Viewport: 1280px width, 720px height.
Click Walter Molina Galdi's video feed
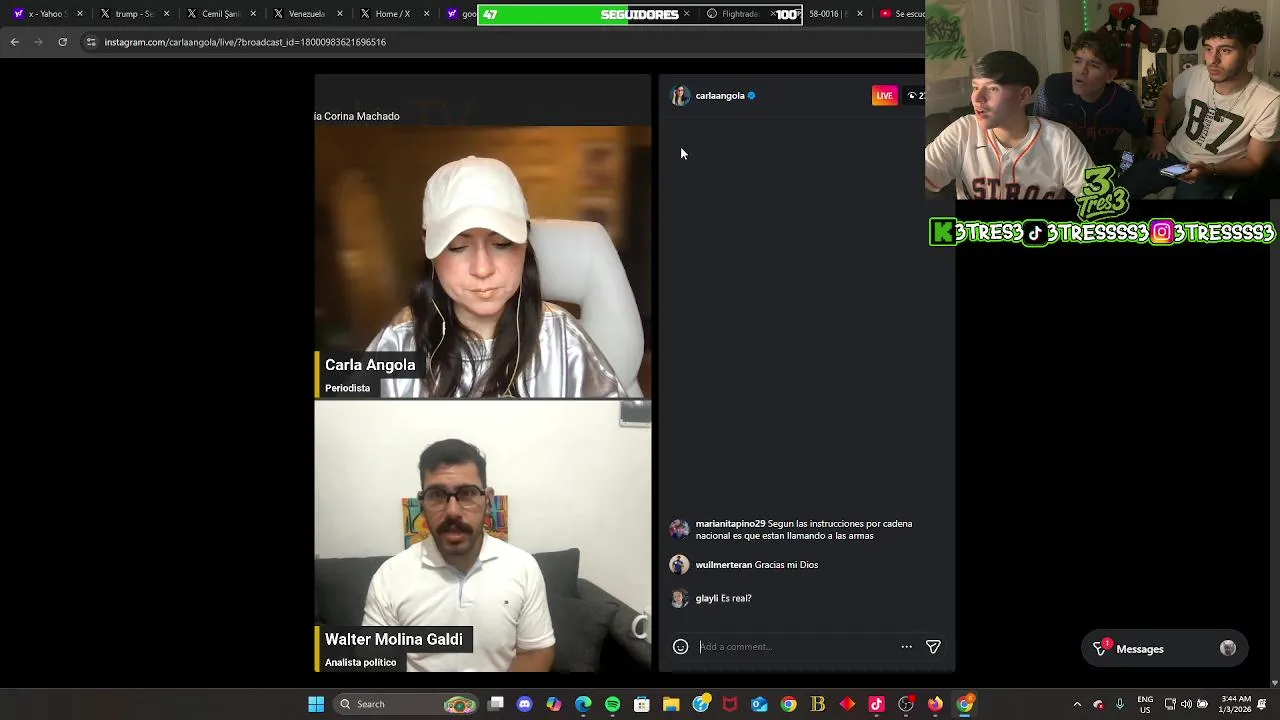tap(483, 537)
